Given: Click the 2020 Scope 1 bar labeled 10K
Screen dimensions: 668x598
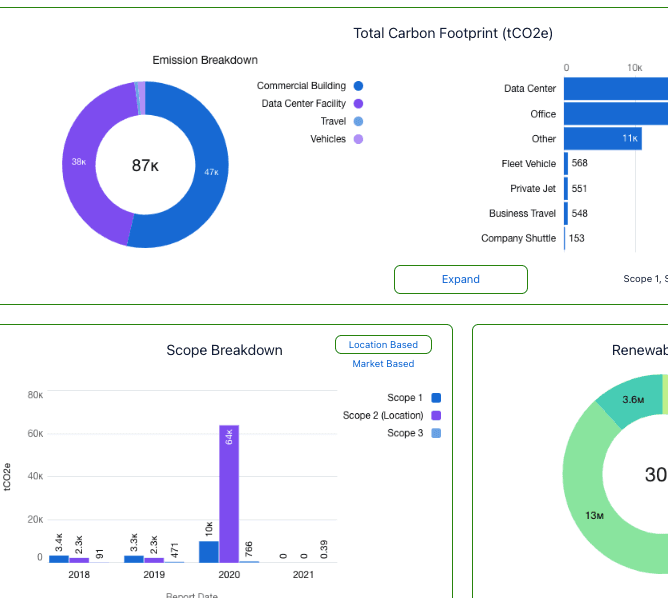Looking at the screenshot, I should click(x=209, y=552).
